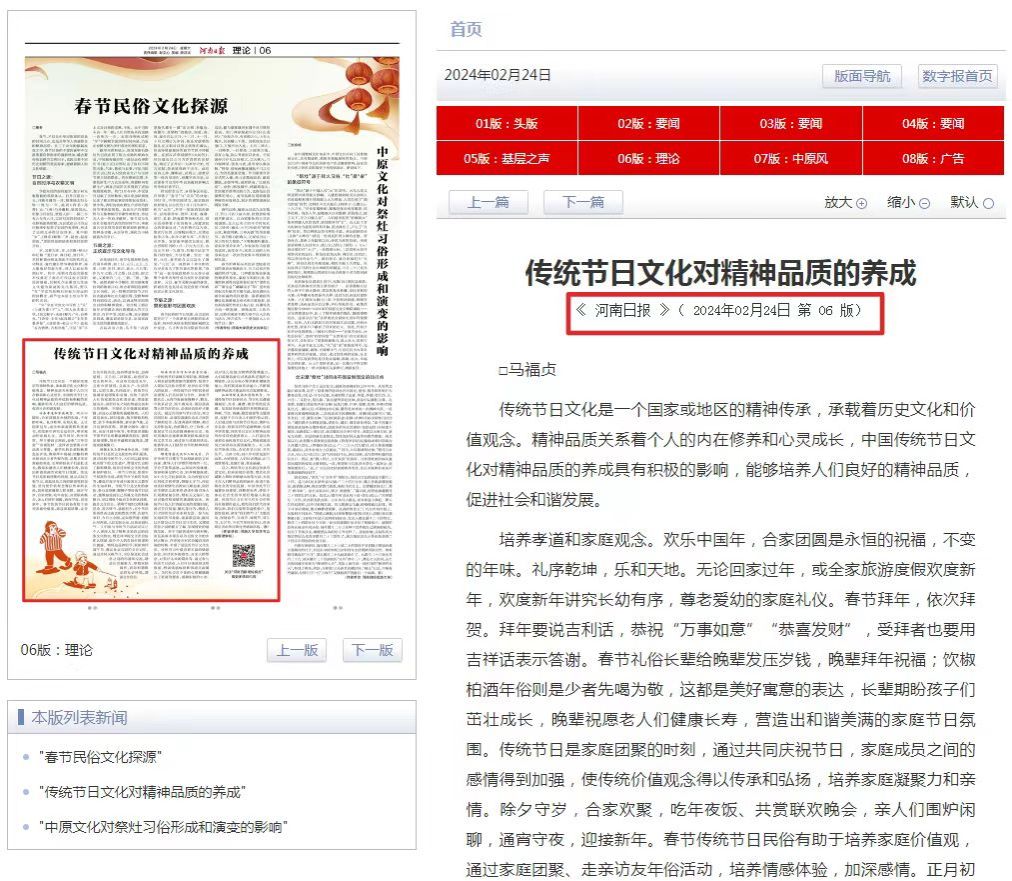Viewport: 1012px width, 881px height.
Task: Select 04版：要闻 in the page grid
Action: (933, 123)
